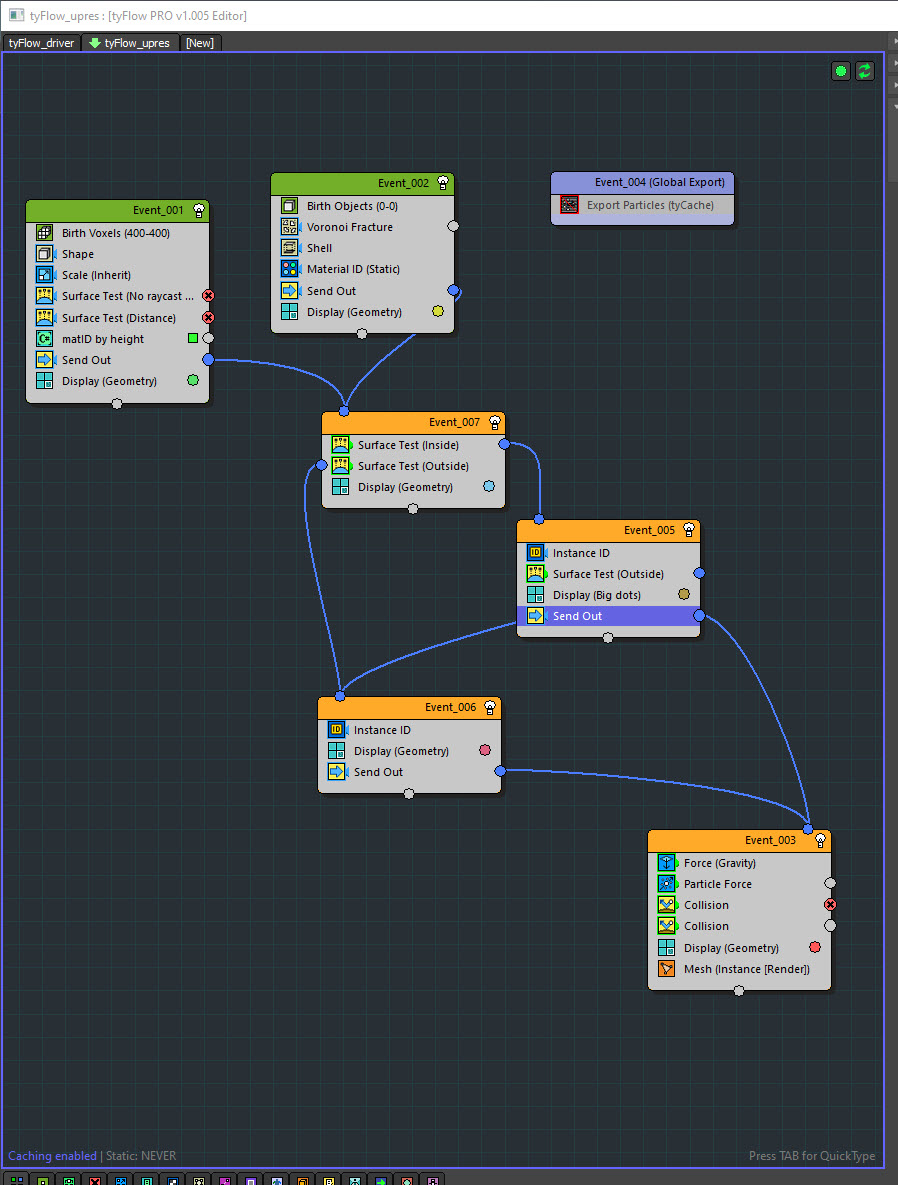Click Surface Test (Inside) output connector
The width and height of the screenshot is (898, 1185).
pos(504,444)
